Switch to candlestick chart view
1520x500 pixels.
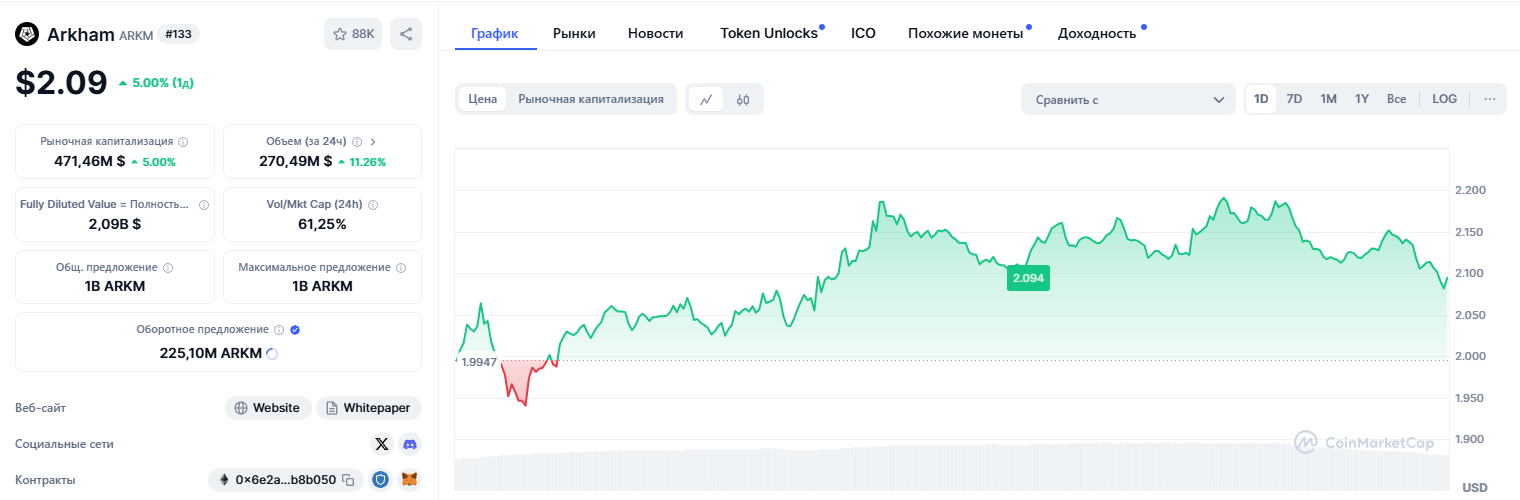click(x=742, y=99)
